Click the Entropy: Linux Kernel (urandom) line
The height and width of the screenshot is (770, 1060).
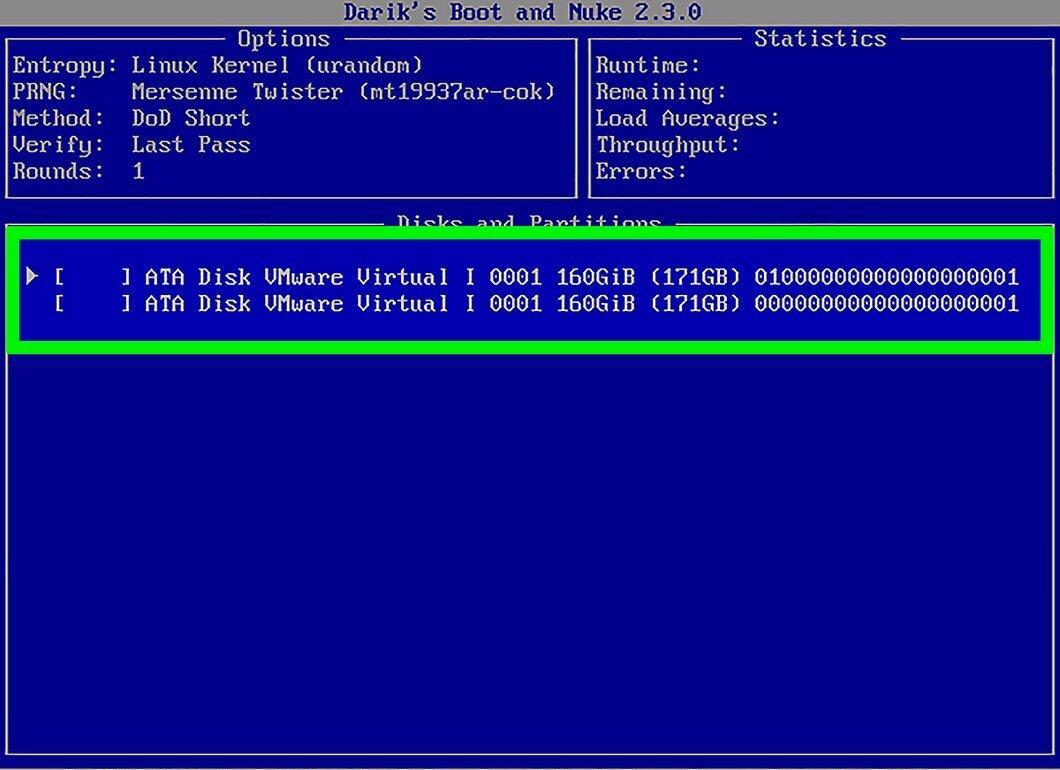(218, 66)
